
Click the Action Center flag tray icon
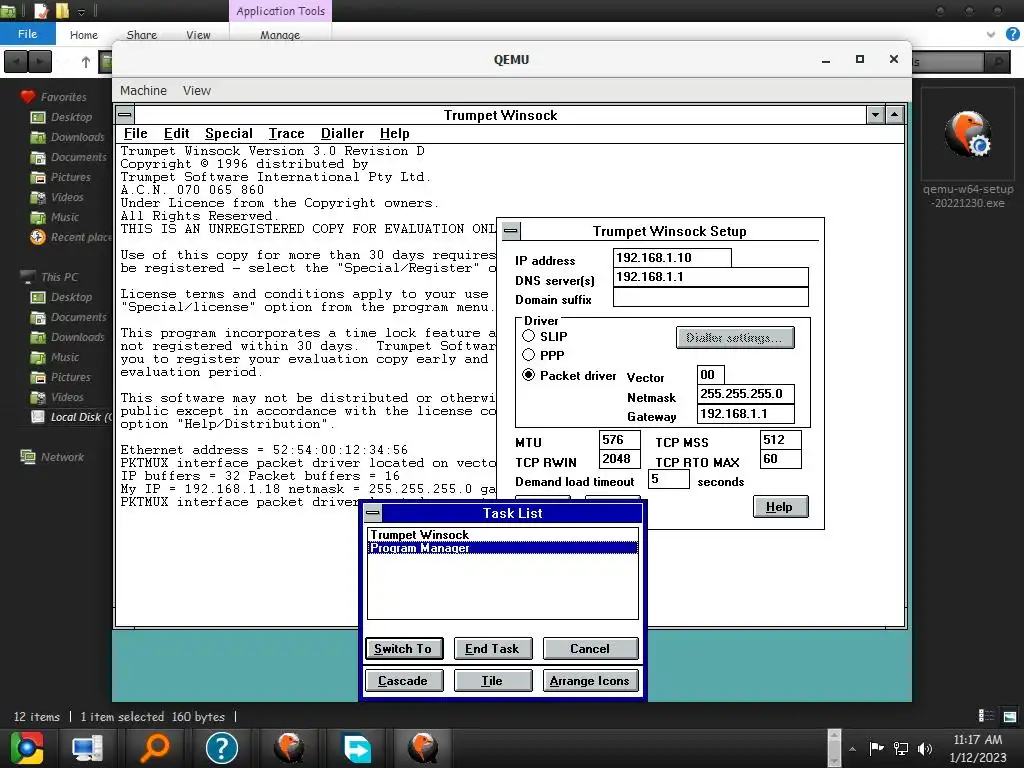click(876, 748)
